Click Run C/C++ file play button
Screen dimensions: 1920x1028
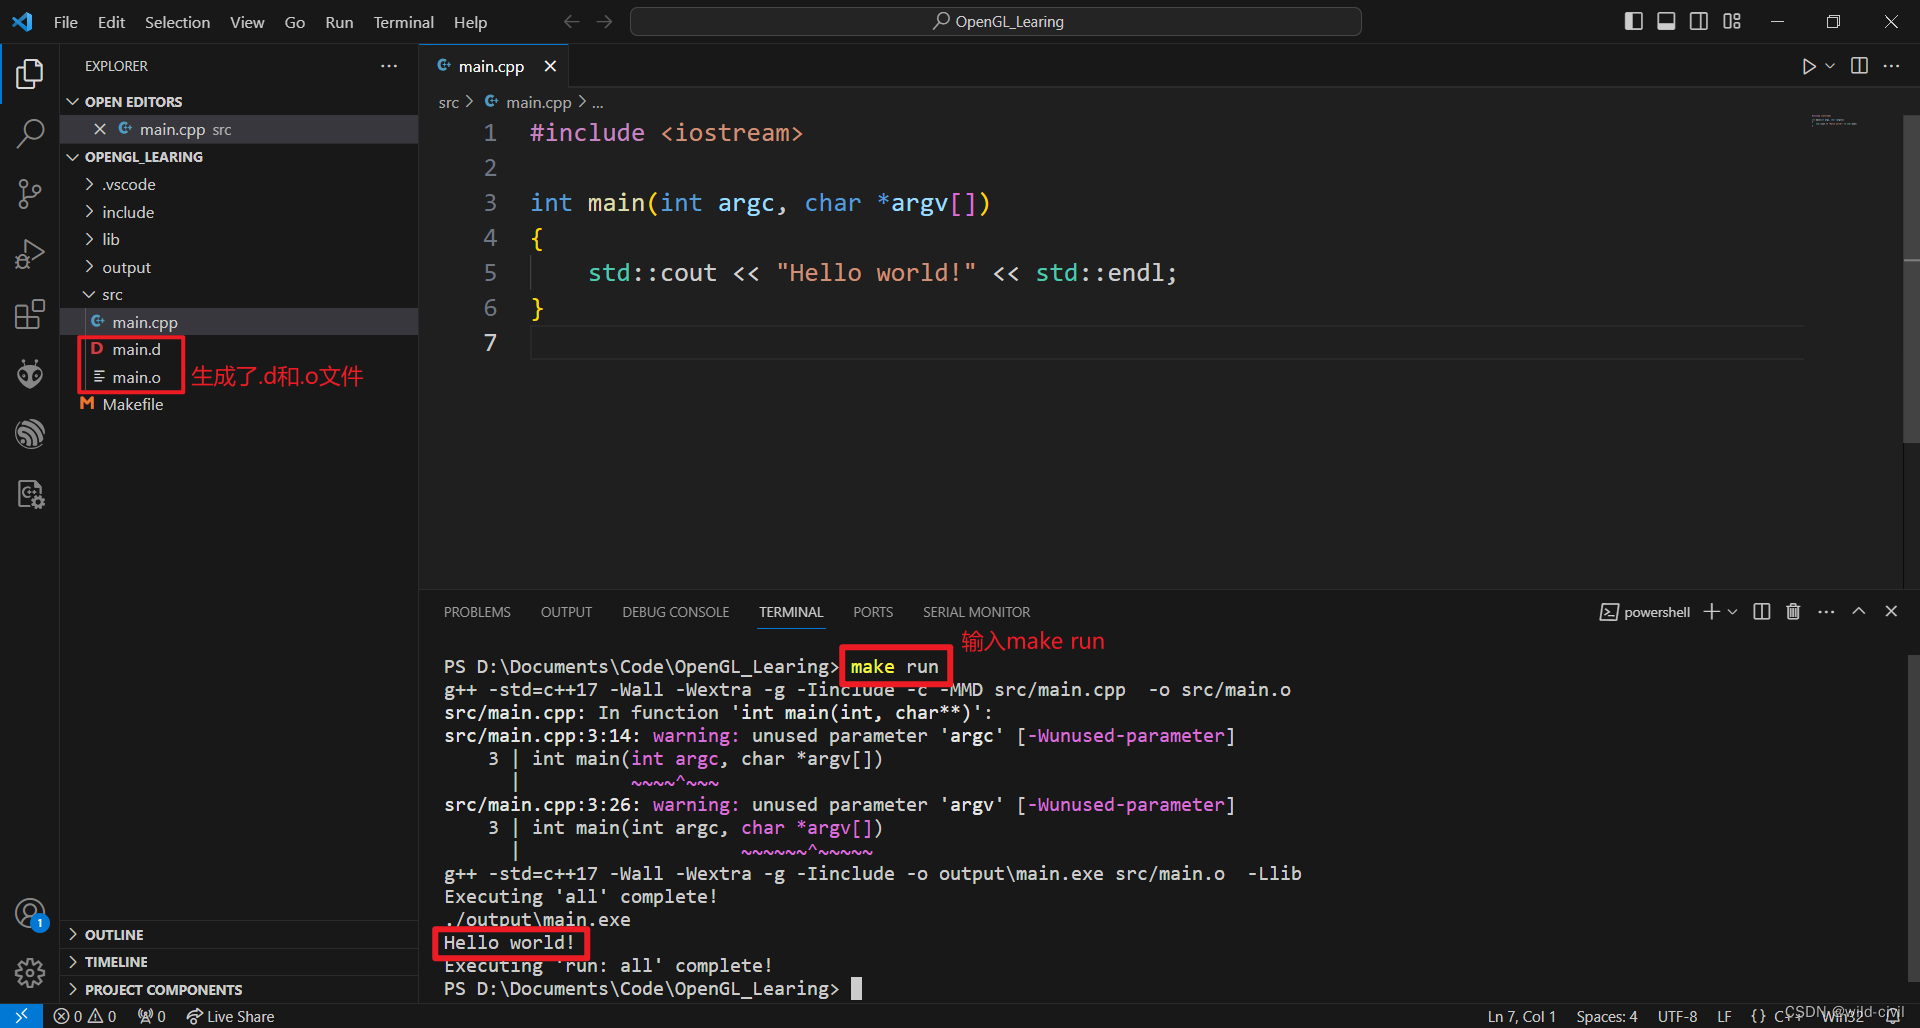coord(1808,66)
